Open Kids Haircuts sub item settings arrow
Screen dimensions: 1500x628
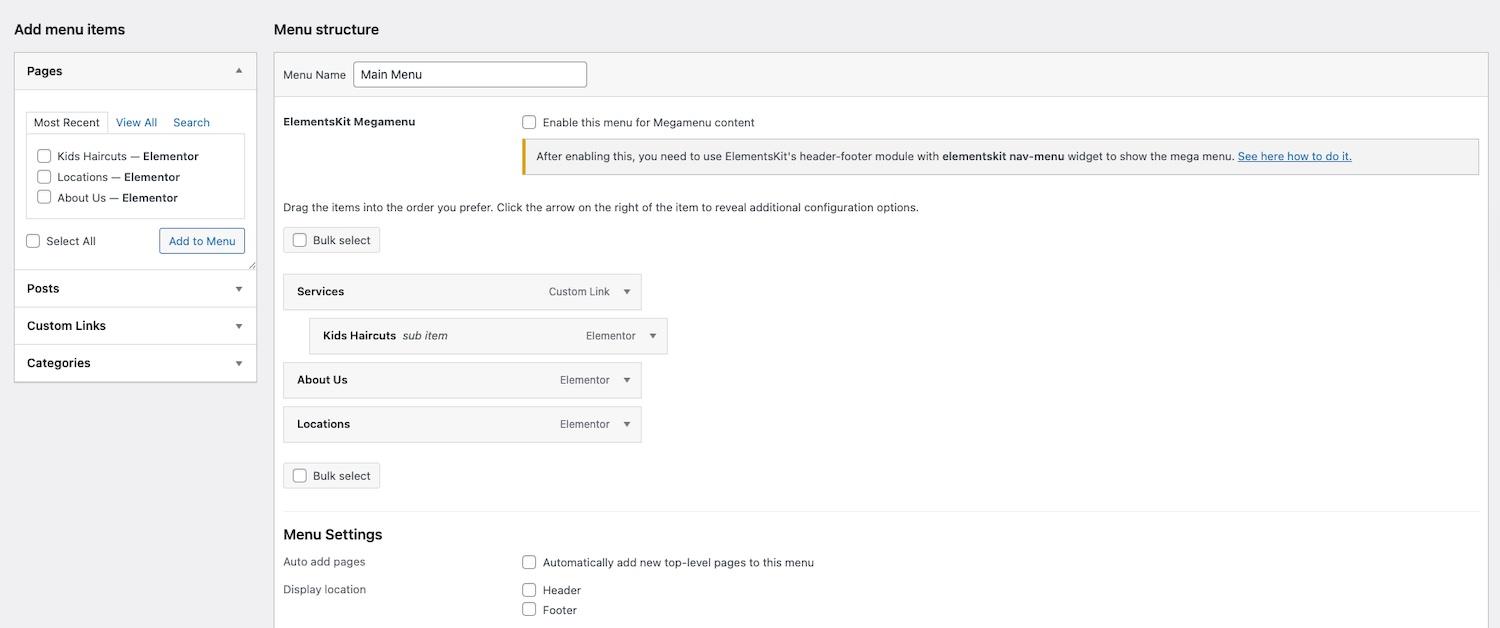coord(653,336)
